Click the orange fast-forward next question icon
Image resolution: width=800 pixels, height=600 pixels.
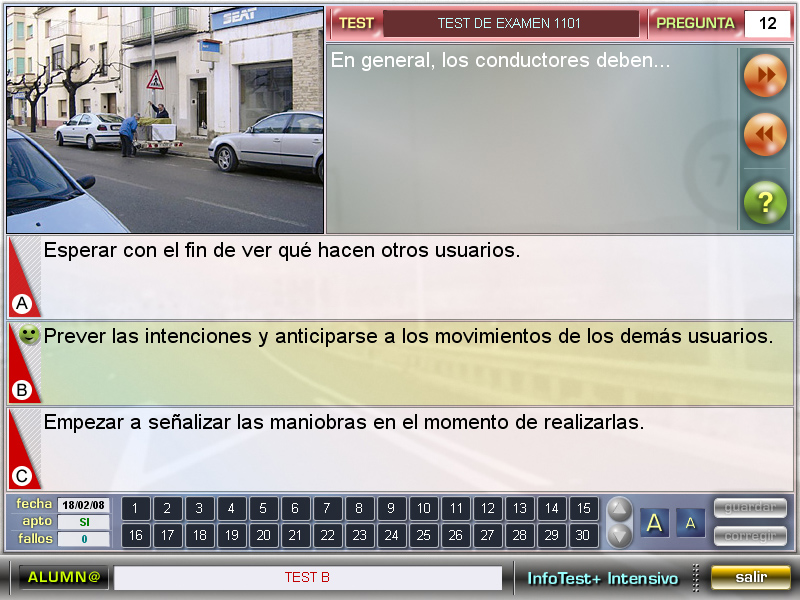coord(765,76)
